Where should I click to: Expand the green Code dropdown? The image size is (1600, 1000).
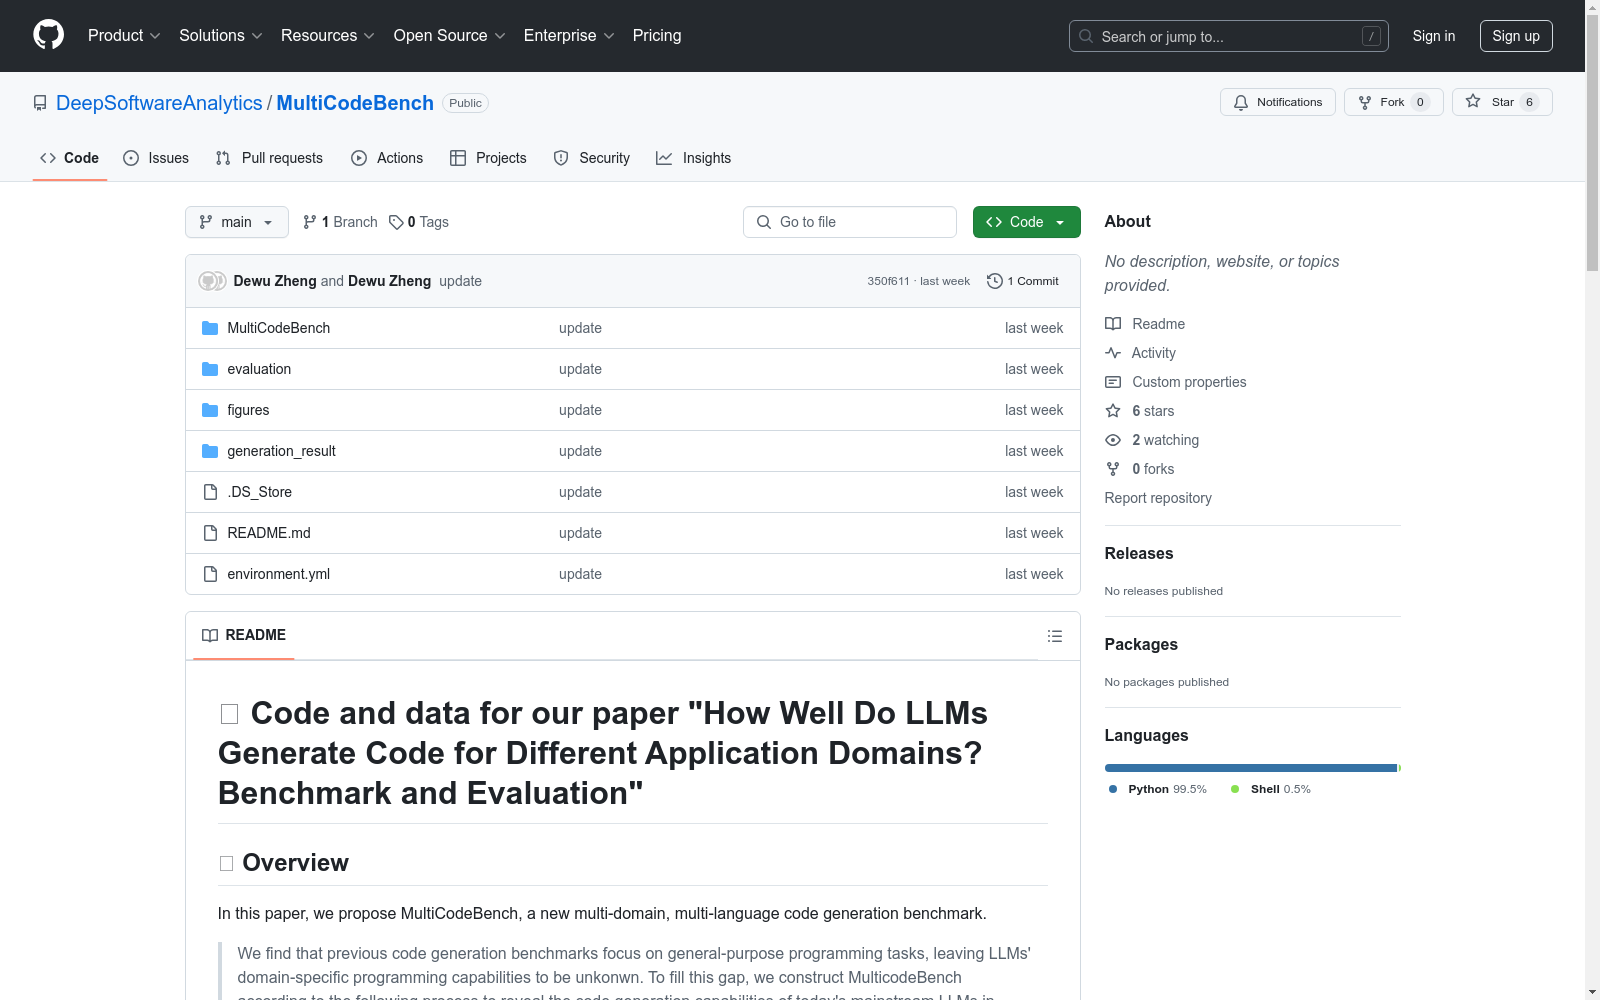coord(1026,222)
